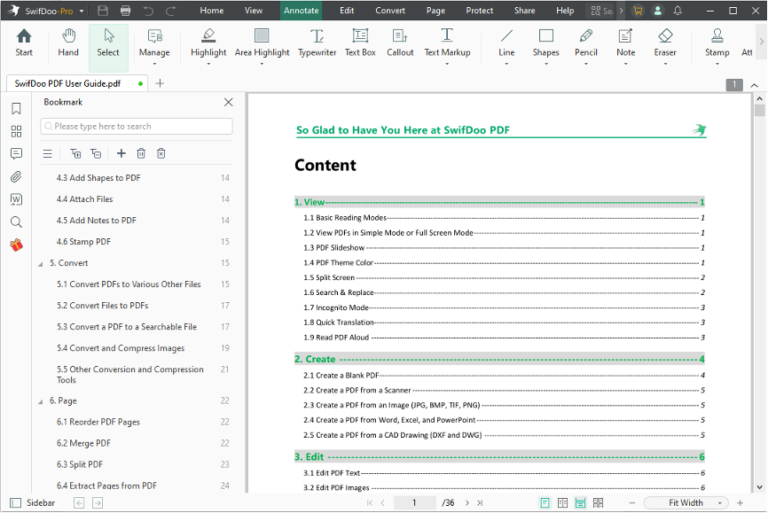Add a new bookmark with plus icon
This screenshot has width=768, height=513.
(x=121, y=153)
